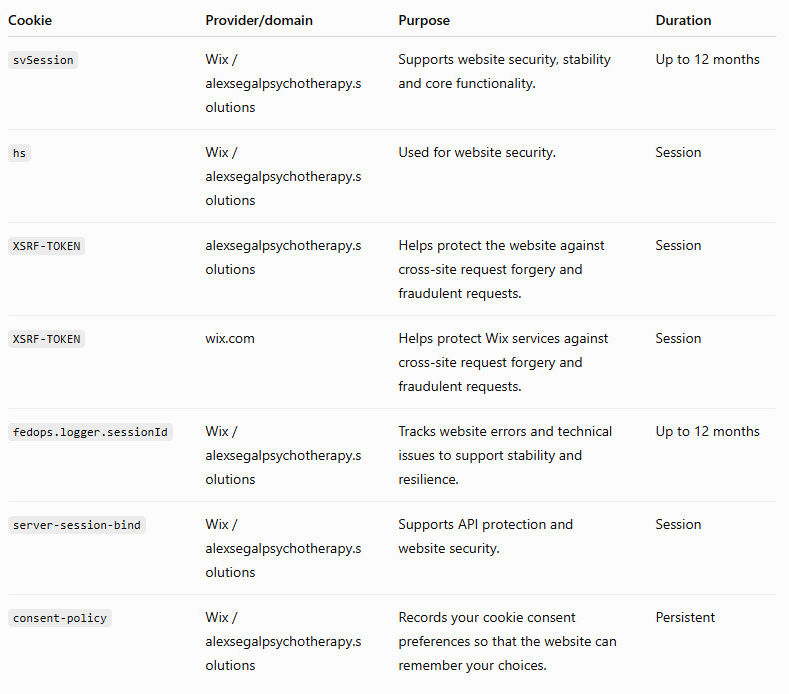Click the first XSRF-TOKEN cookie tag
Image resolution: width=789 pixels, height=694 pixels.
pyautogui.click(x=46, y=246)
